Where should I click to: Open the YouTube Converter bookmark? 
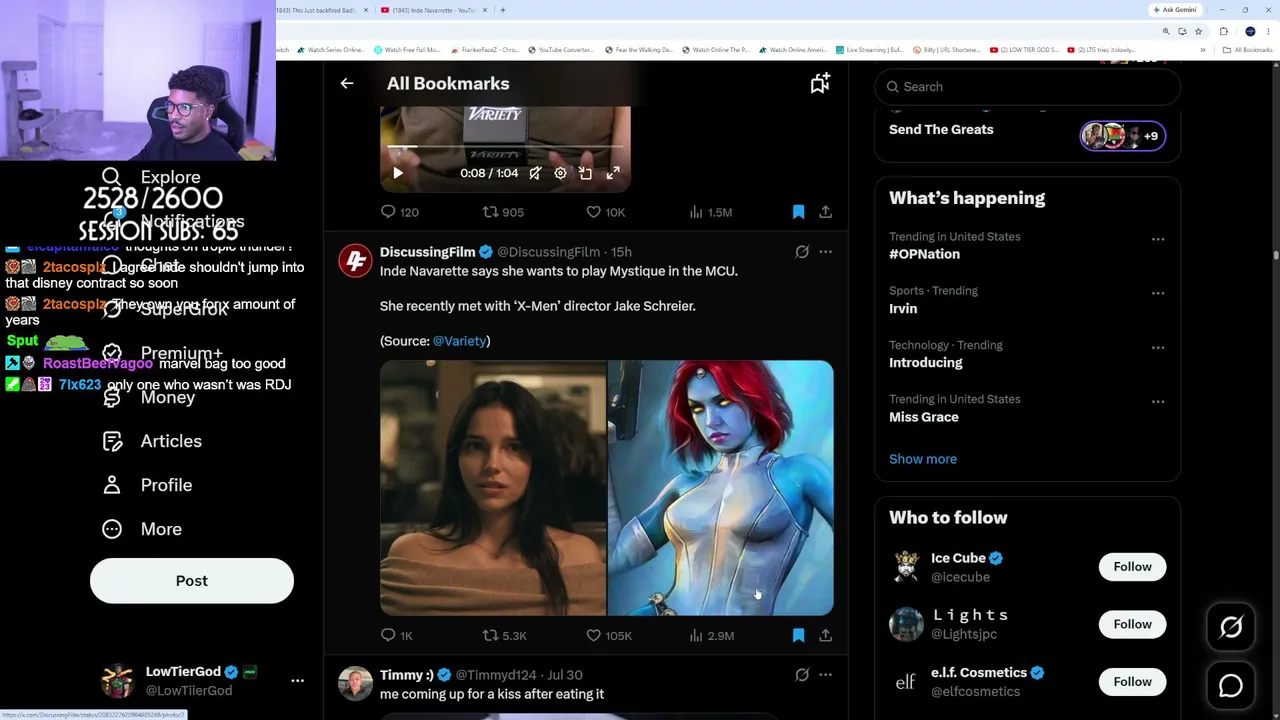pyautogui.click(x=561, y=50)
